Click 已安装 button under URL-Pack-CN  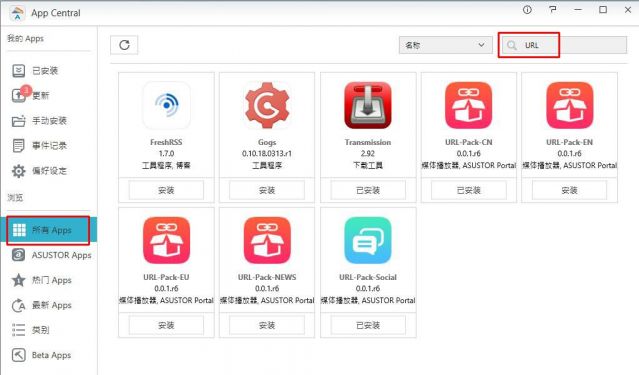point(469,190)
